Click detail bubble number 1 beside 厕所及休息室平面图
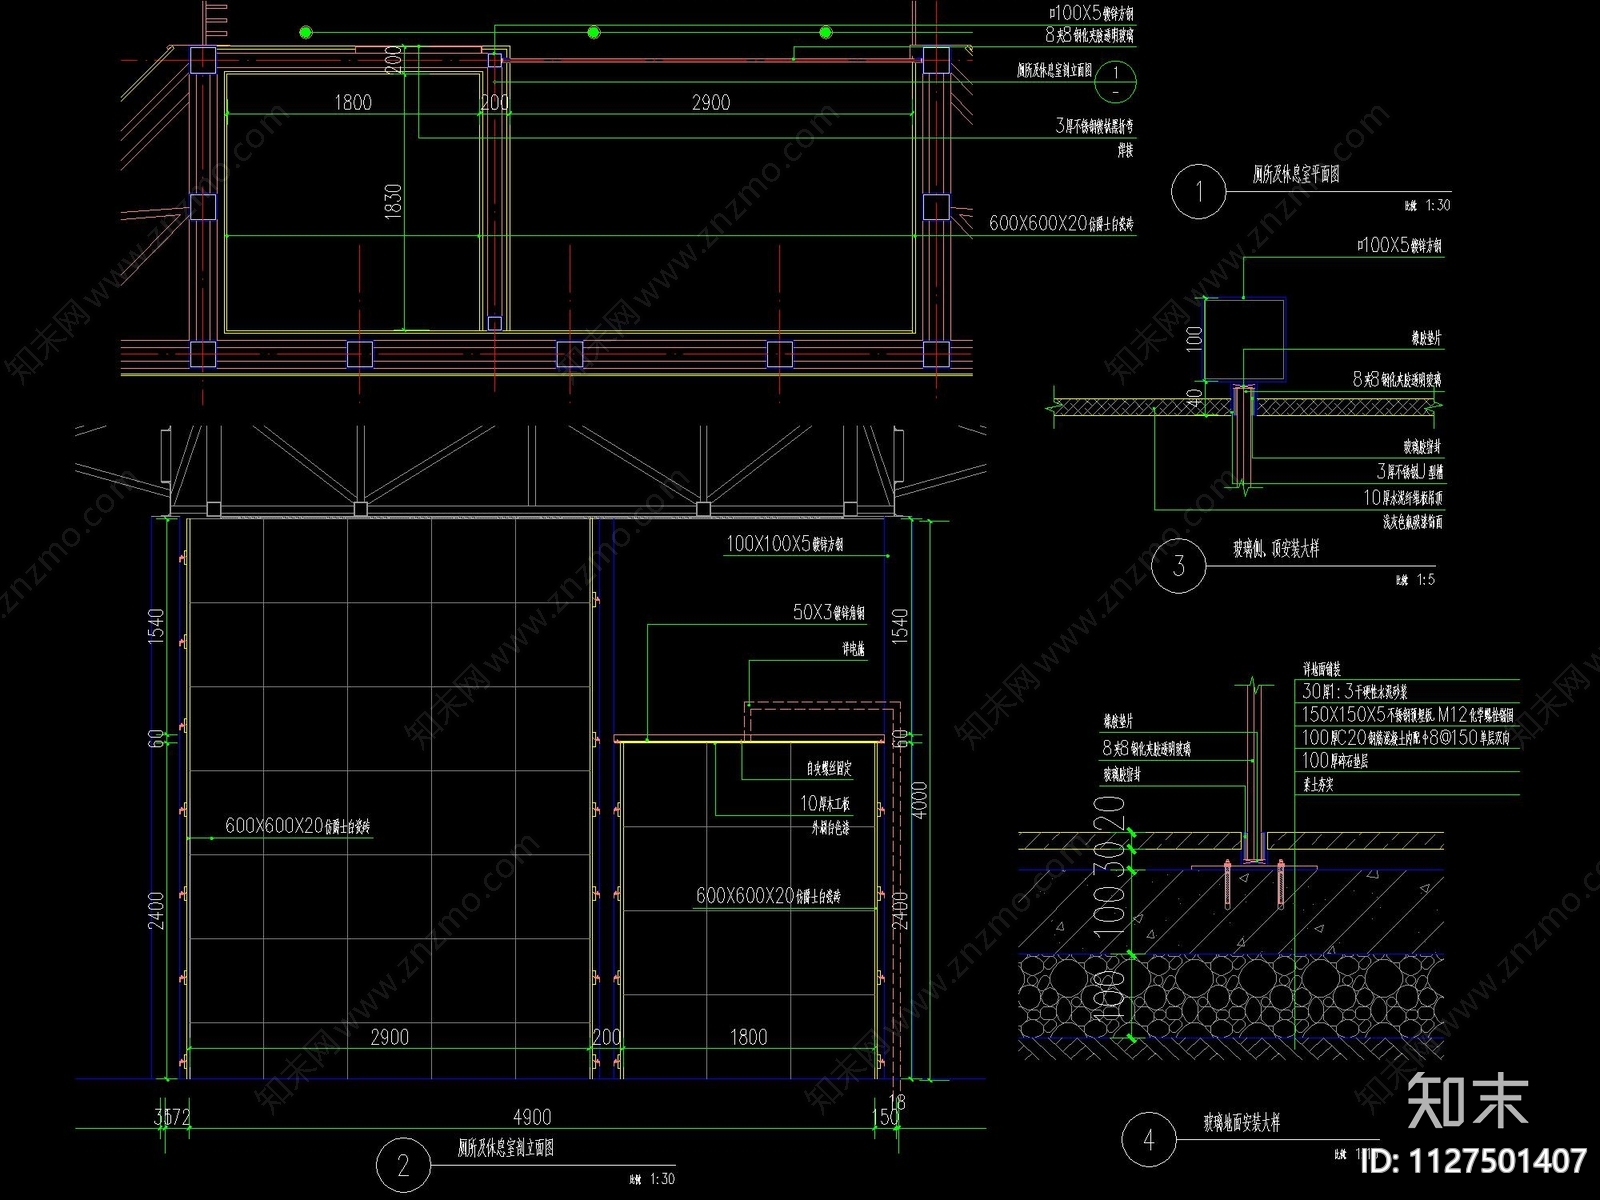Viewport: 1600px width, 1200px height. tap(1199, 190)
